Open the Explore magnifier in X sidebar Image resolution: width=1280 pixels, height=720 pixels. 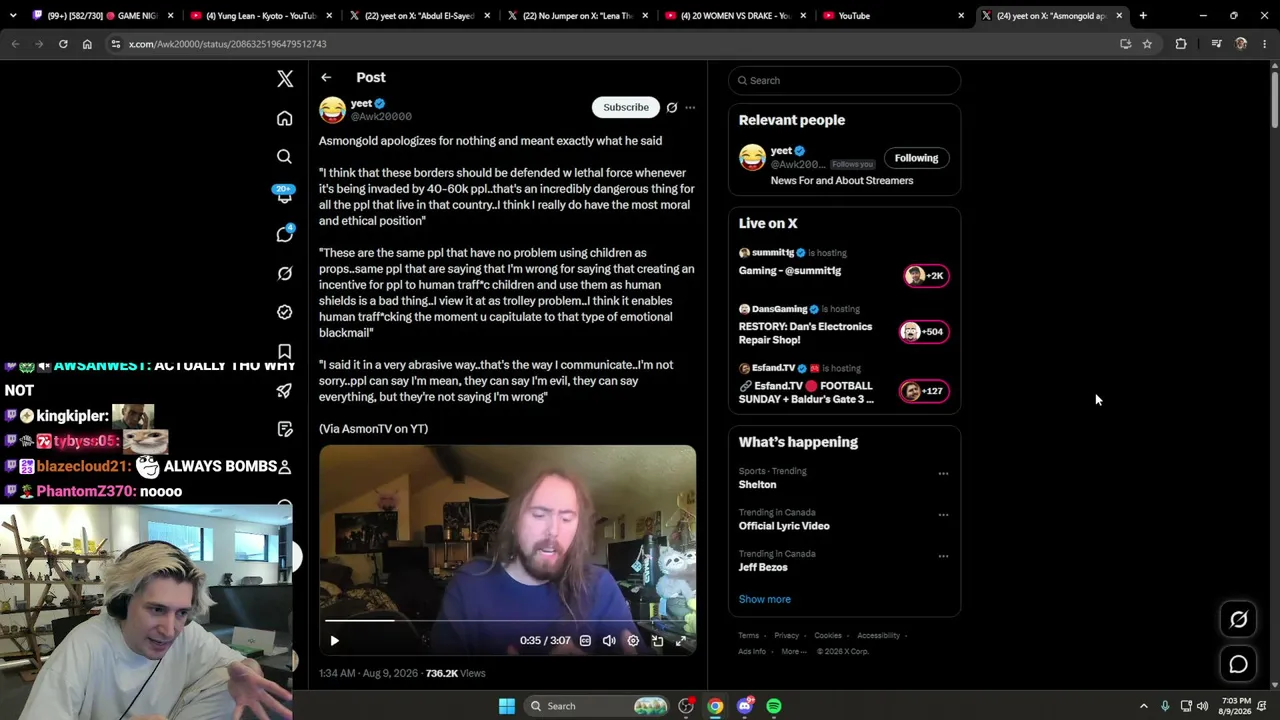pyautogui.click(x=285, y=157)
